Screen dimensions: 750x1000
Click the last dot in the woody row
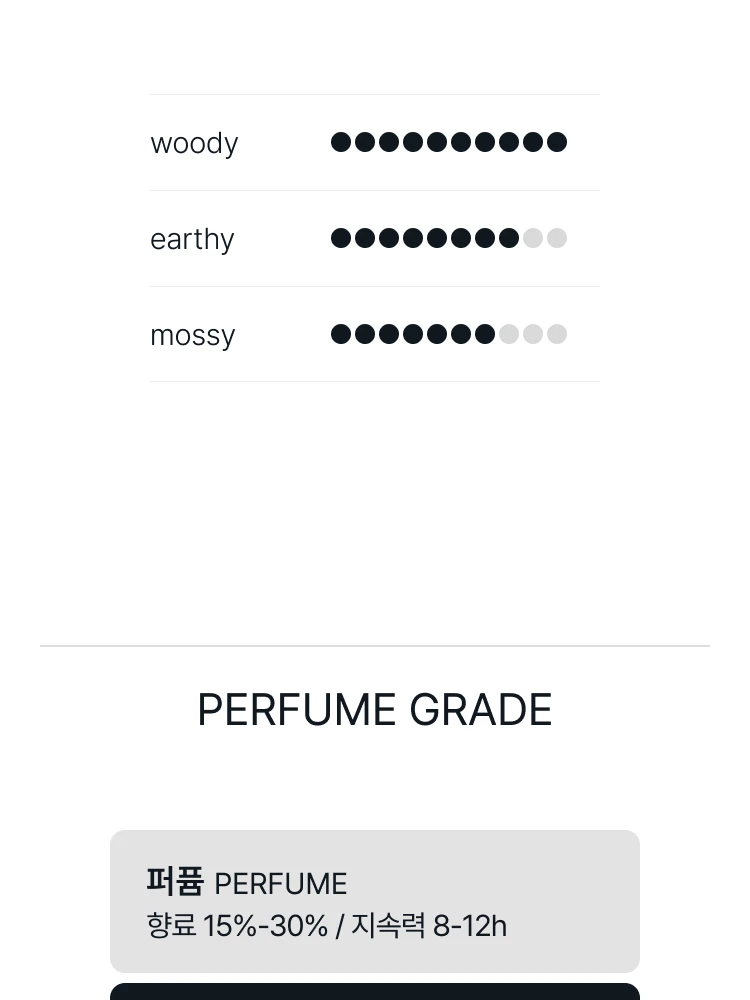click(x=557, y=142)
